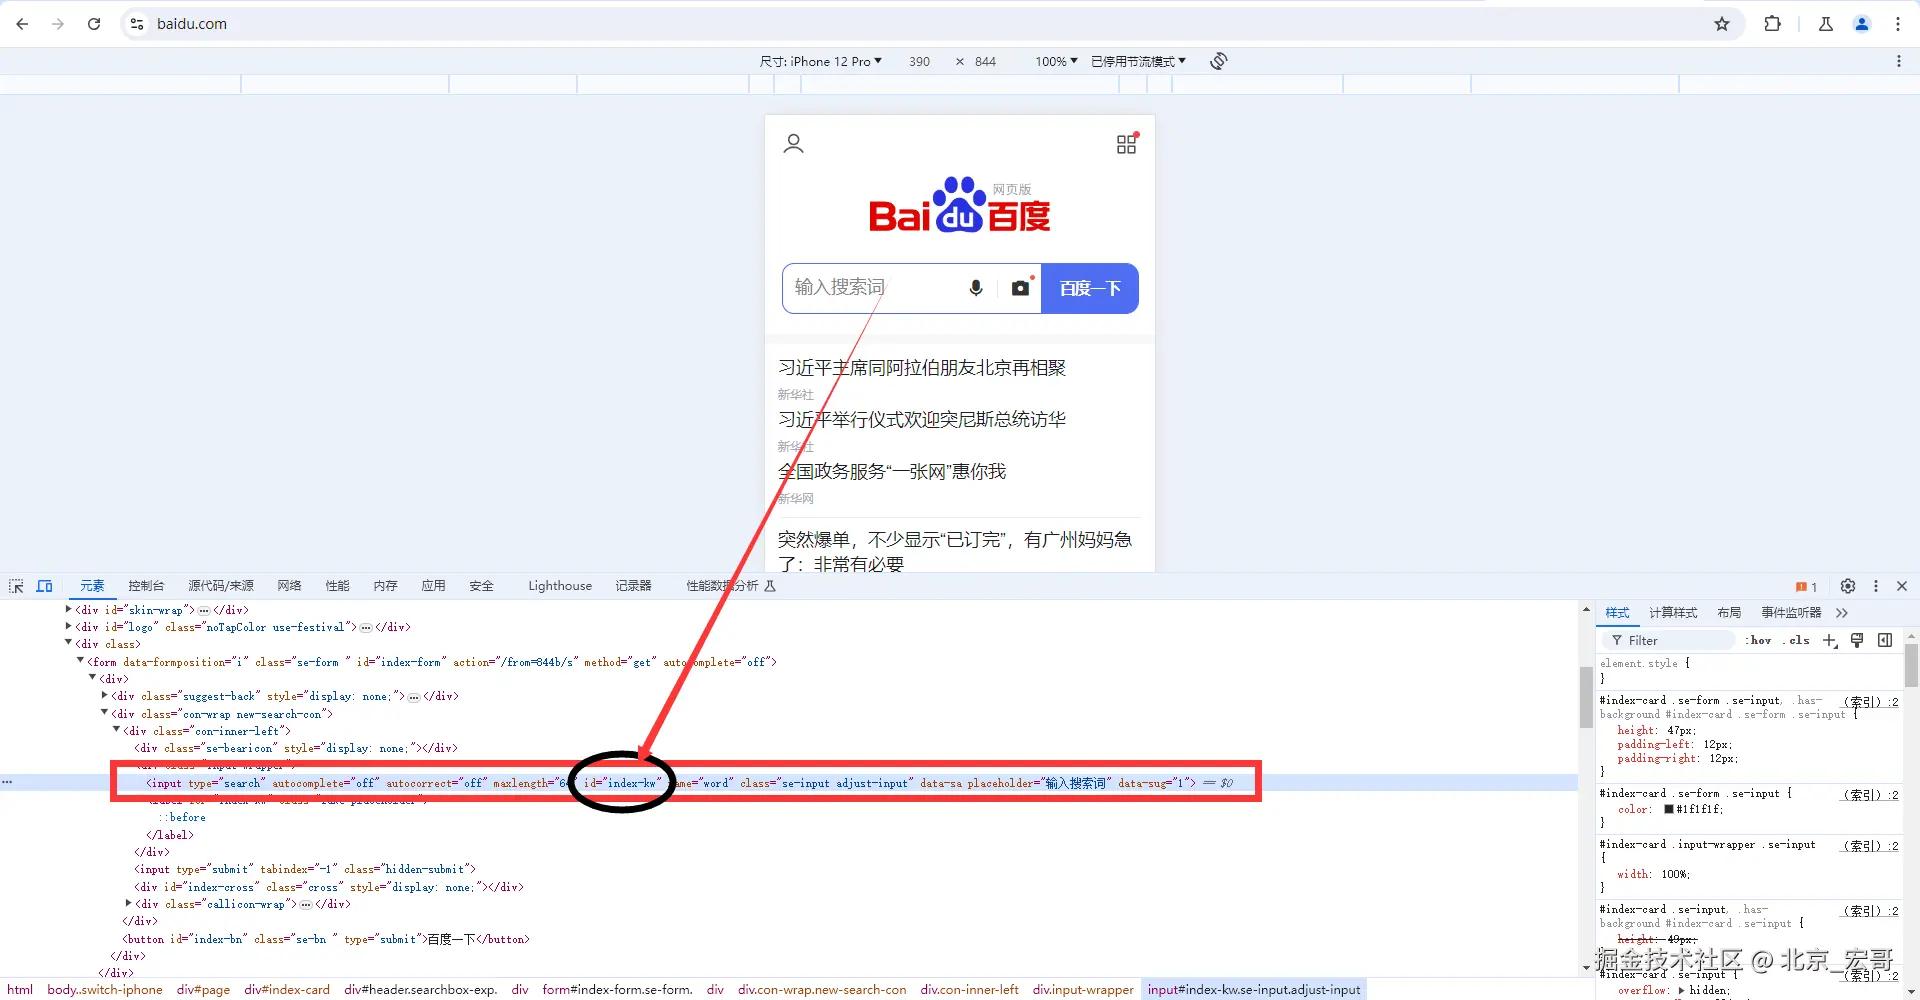Close the DevTools panel
Viewport: 1920px width, 1000px height.
[x=1902, y=586]
